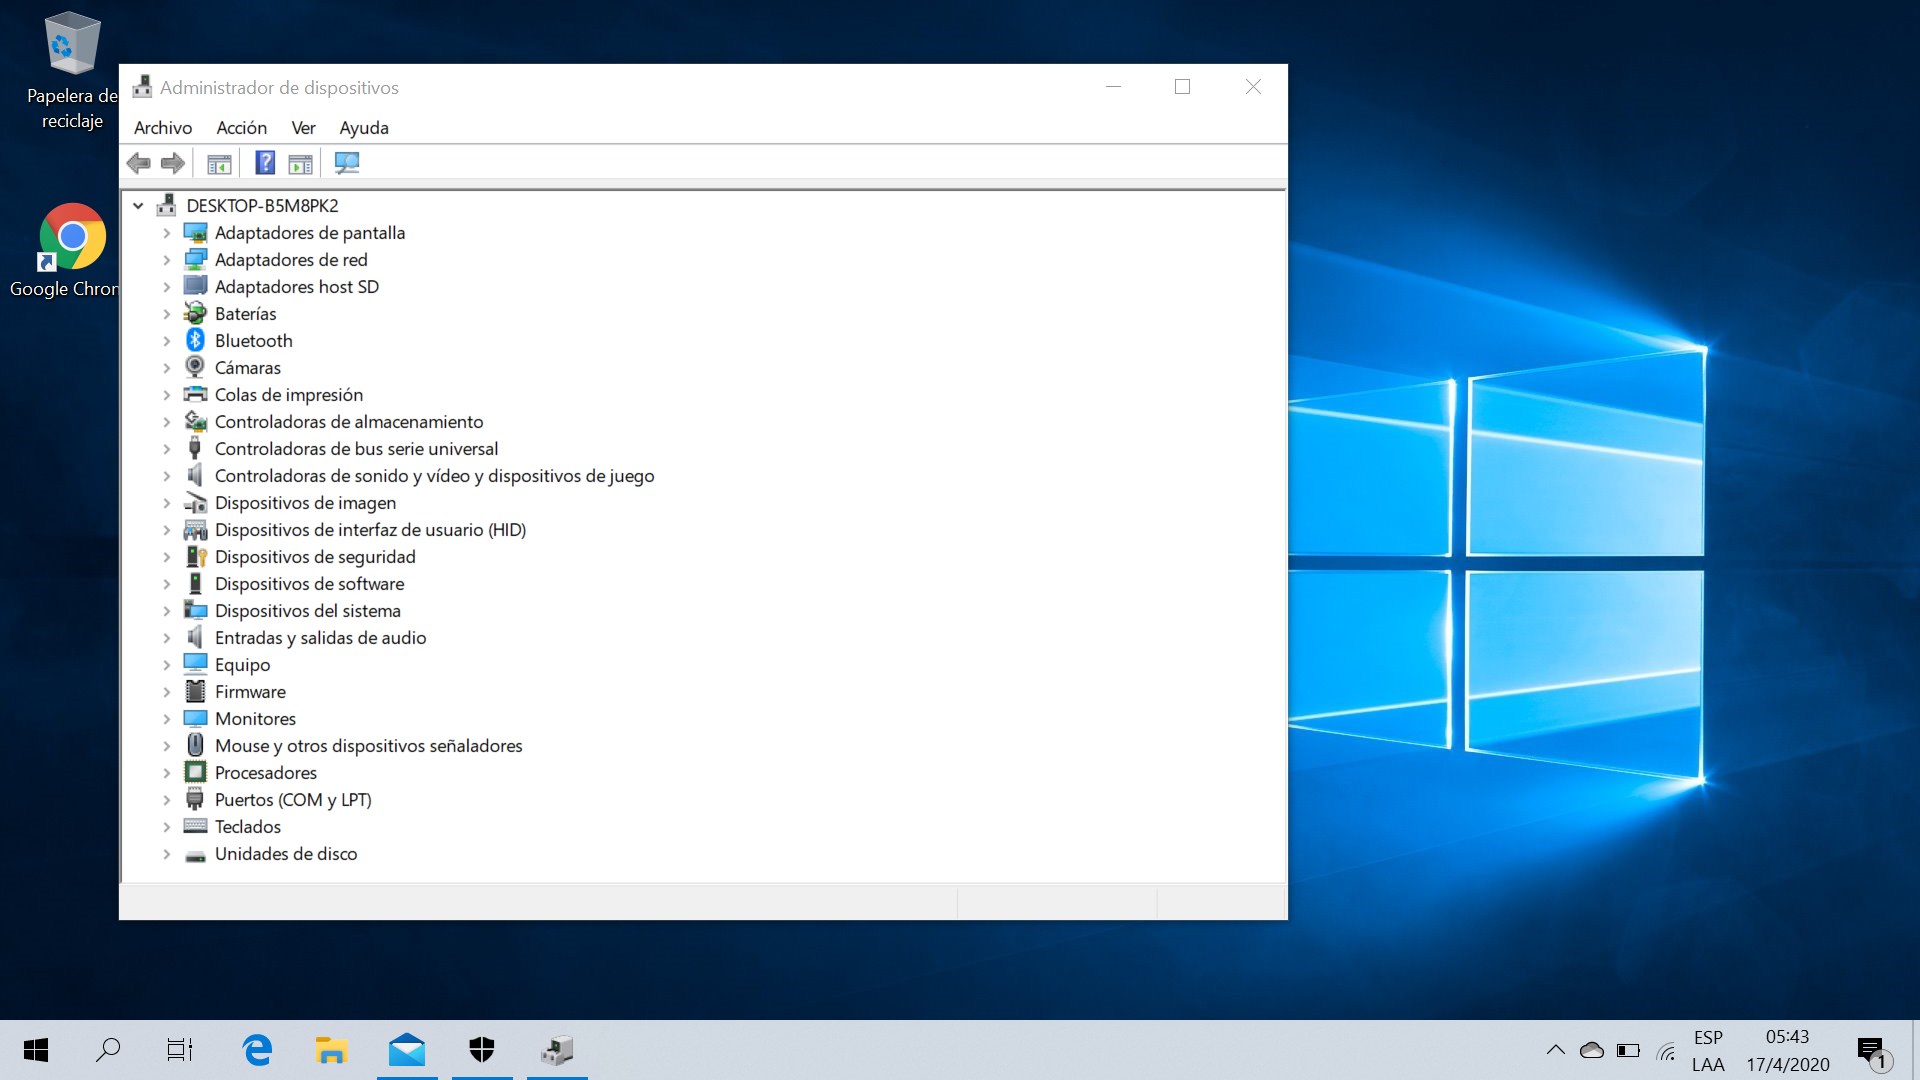
Task: Open the Archivo menu
Action: tap(163, 128)
